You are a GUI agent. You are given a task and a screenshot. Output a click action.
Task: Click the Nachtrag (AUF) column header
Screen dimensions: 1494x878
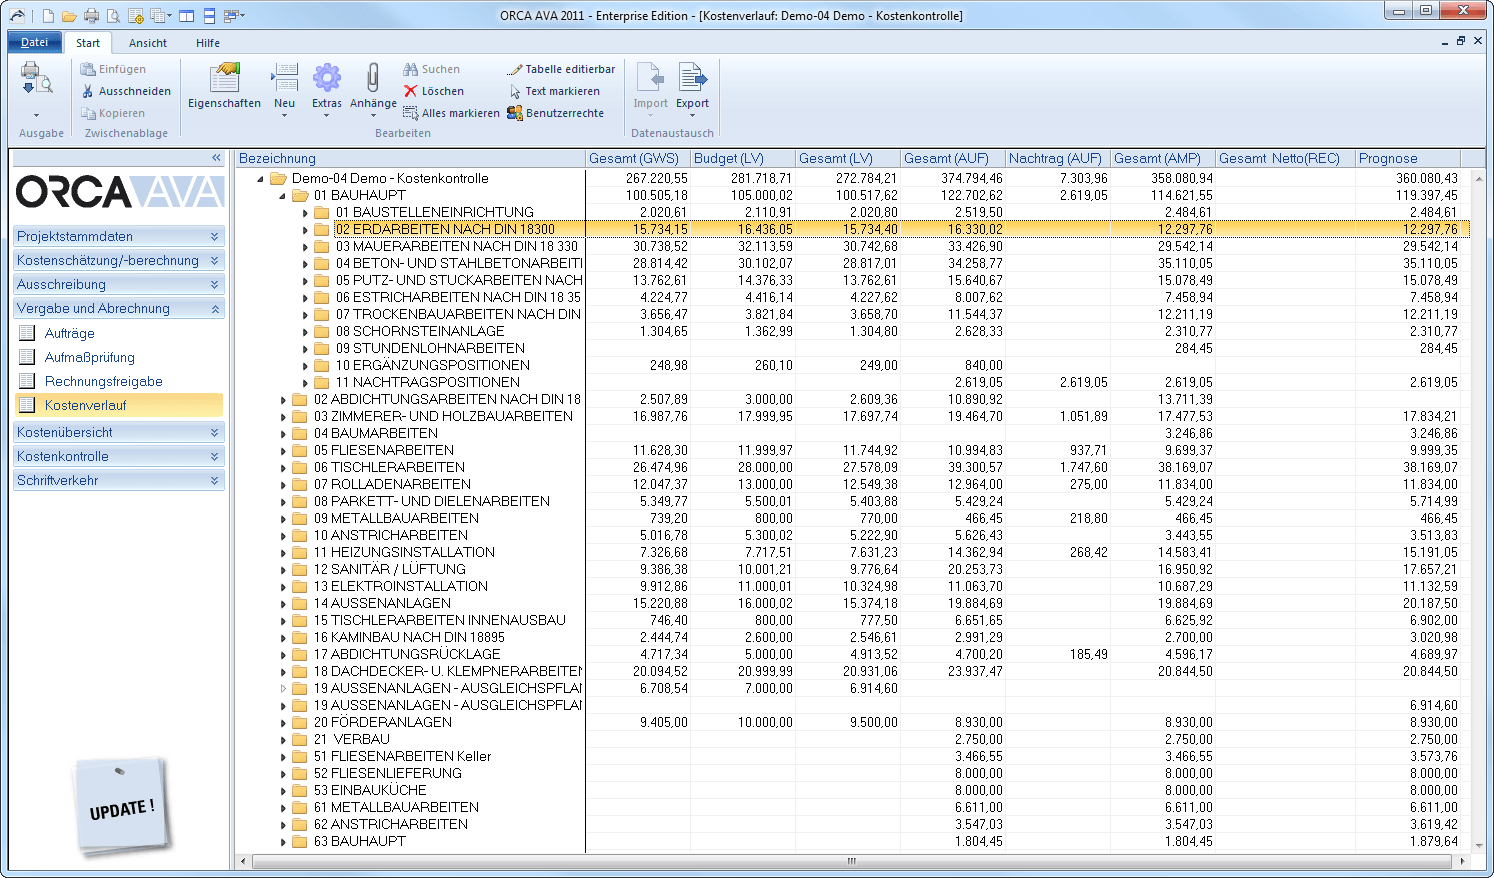[x=1058, y=158]
